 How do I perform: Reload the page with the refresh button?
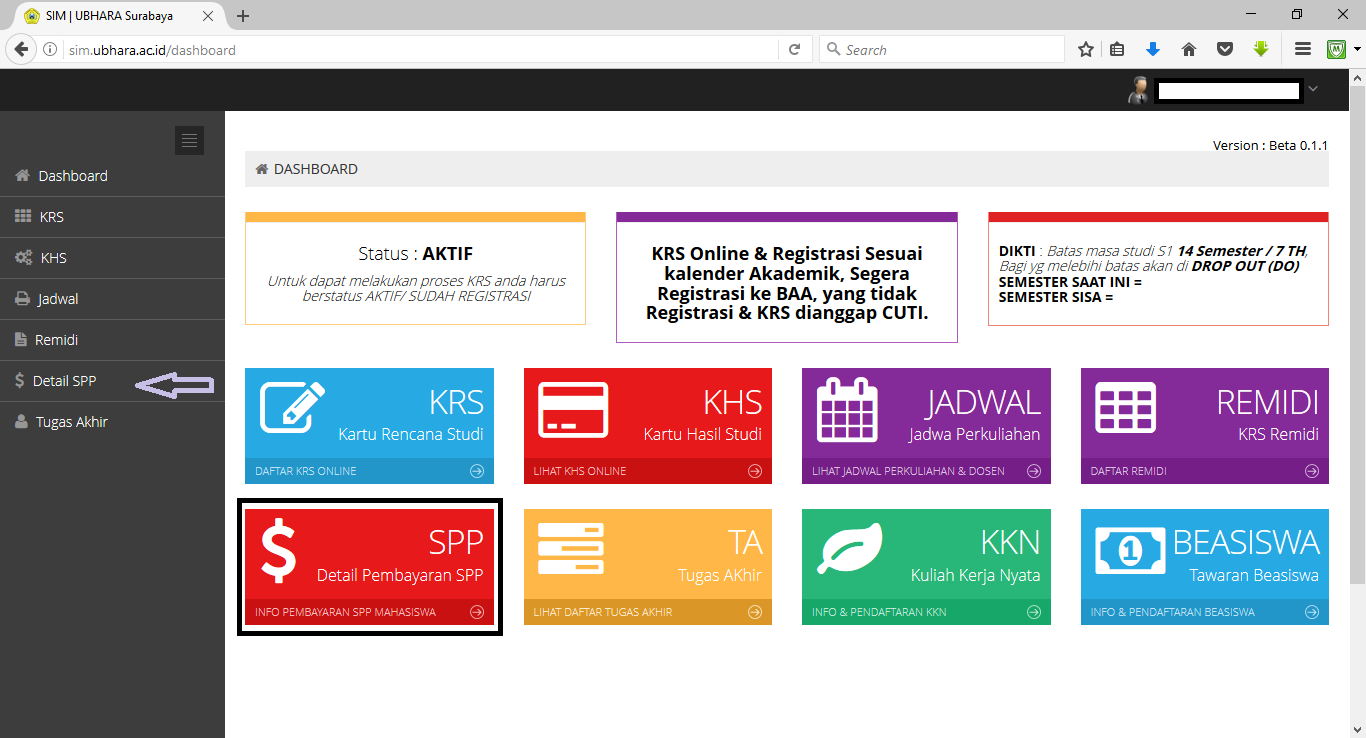point(794,50)
